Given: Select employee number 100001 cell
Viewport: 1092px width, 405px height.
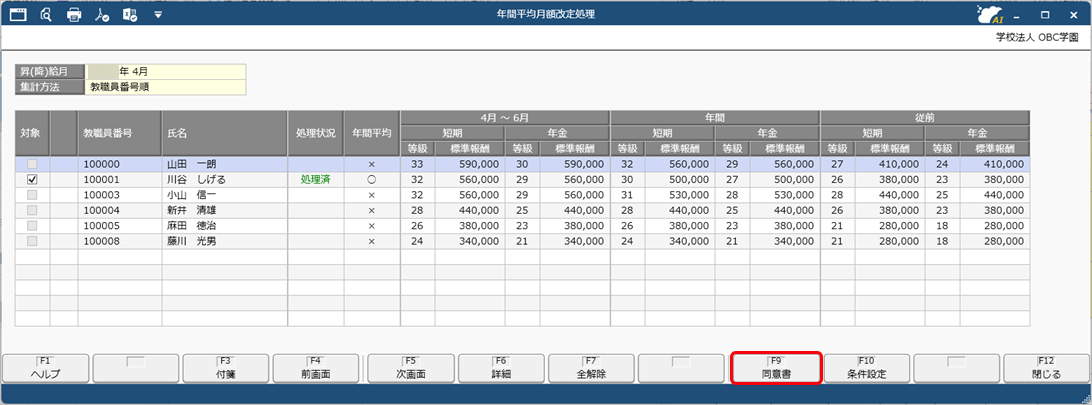Looking at the screenshot, I should [120, 180].
